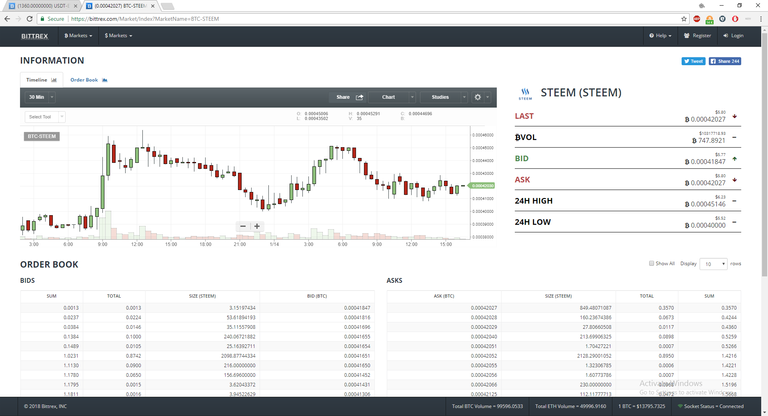
Task: Click the Secure padlock site info
Action: click(x=52, y=19)
